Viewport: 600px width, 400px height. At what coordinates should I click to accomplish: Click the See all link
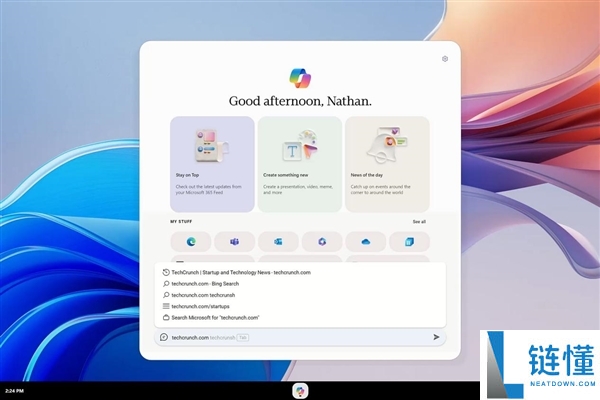[419, 222]
